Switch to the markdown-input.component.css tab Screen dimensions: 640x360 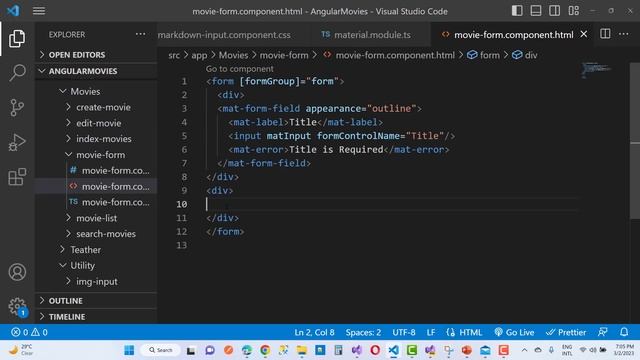(224, 35)
